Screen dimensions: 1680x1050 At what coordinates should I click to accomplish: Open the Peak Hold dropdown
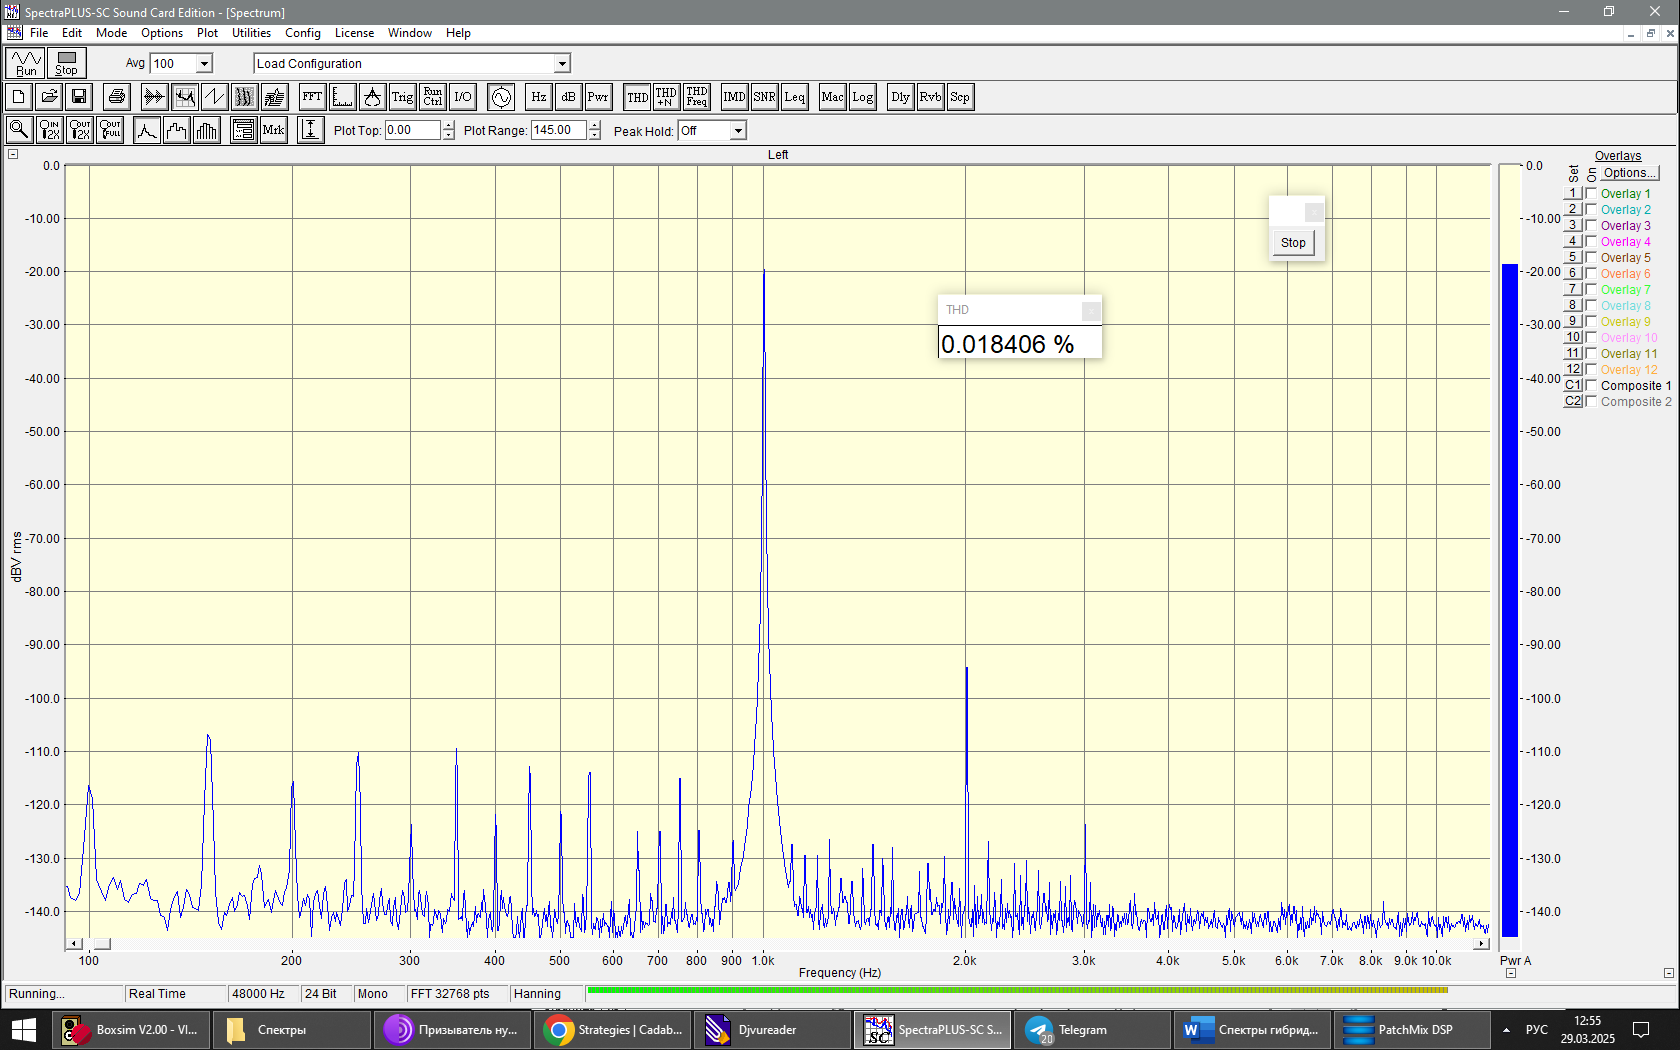click(738, 131)
